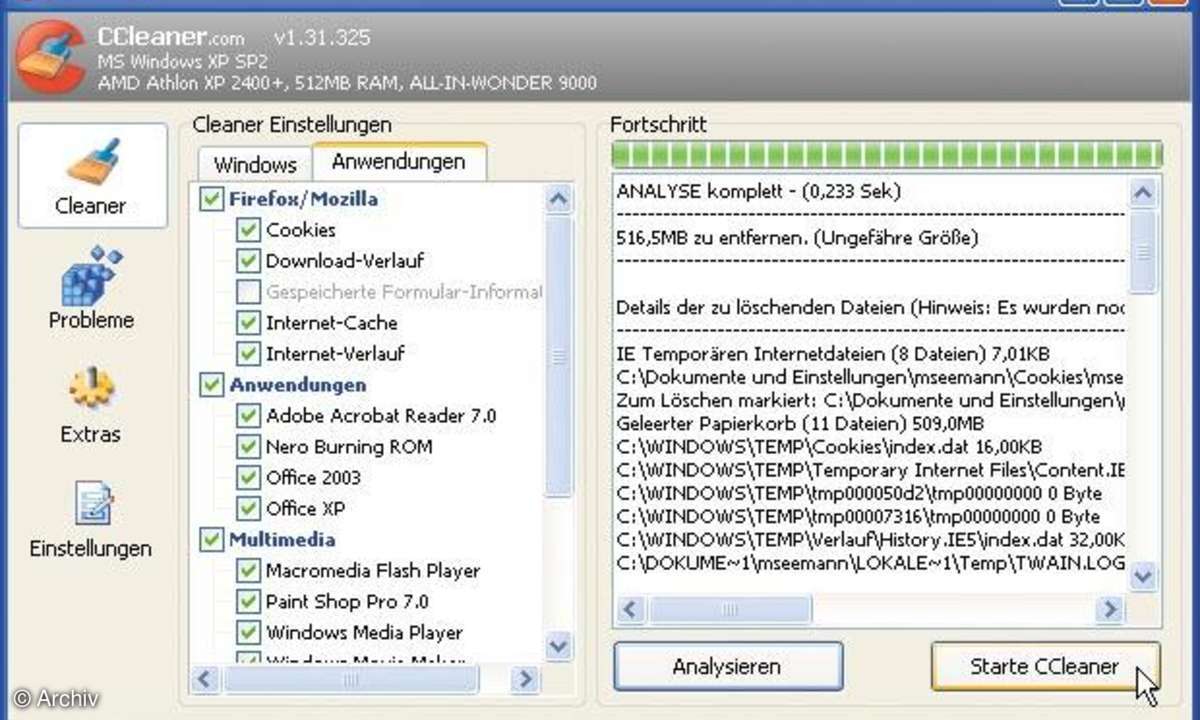Select 'tmp00007316\tmp00000000 0 Byte' line
The image size is (1200, 720).
(858, 517)
